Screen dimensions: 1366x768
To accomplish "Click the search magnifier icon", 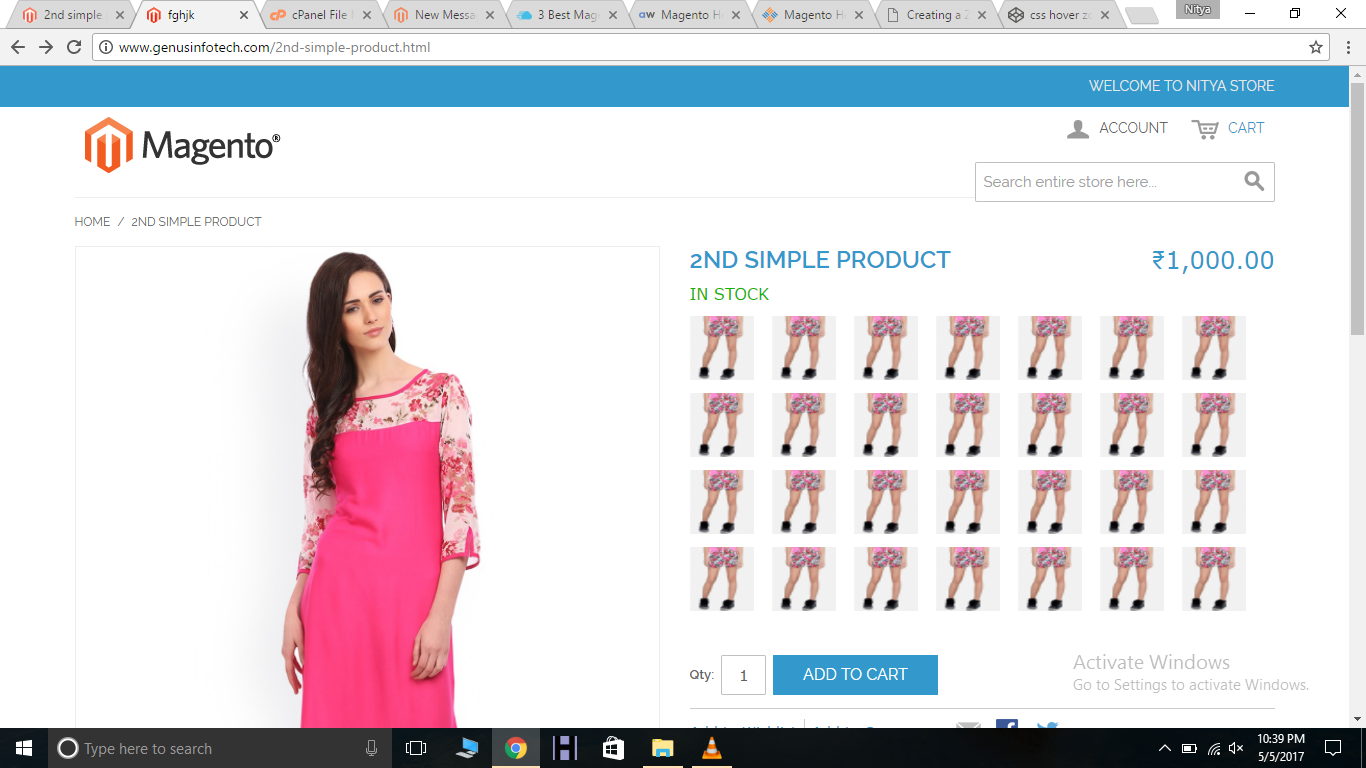I will pos(1253,181).
